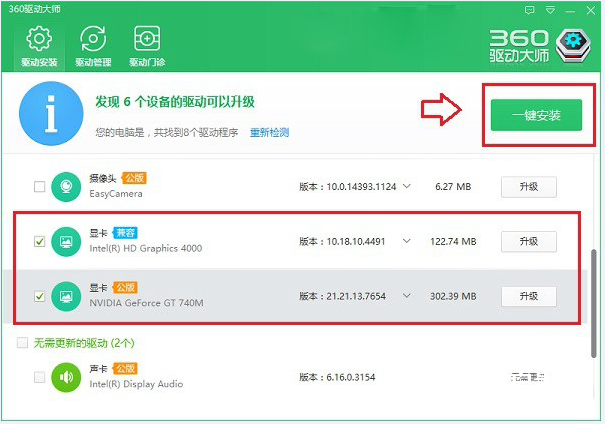Uncheck the NVIDIA GeForce GT 740M checkbox
This screenshot has height=424, width=605.
click(39, 296)
